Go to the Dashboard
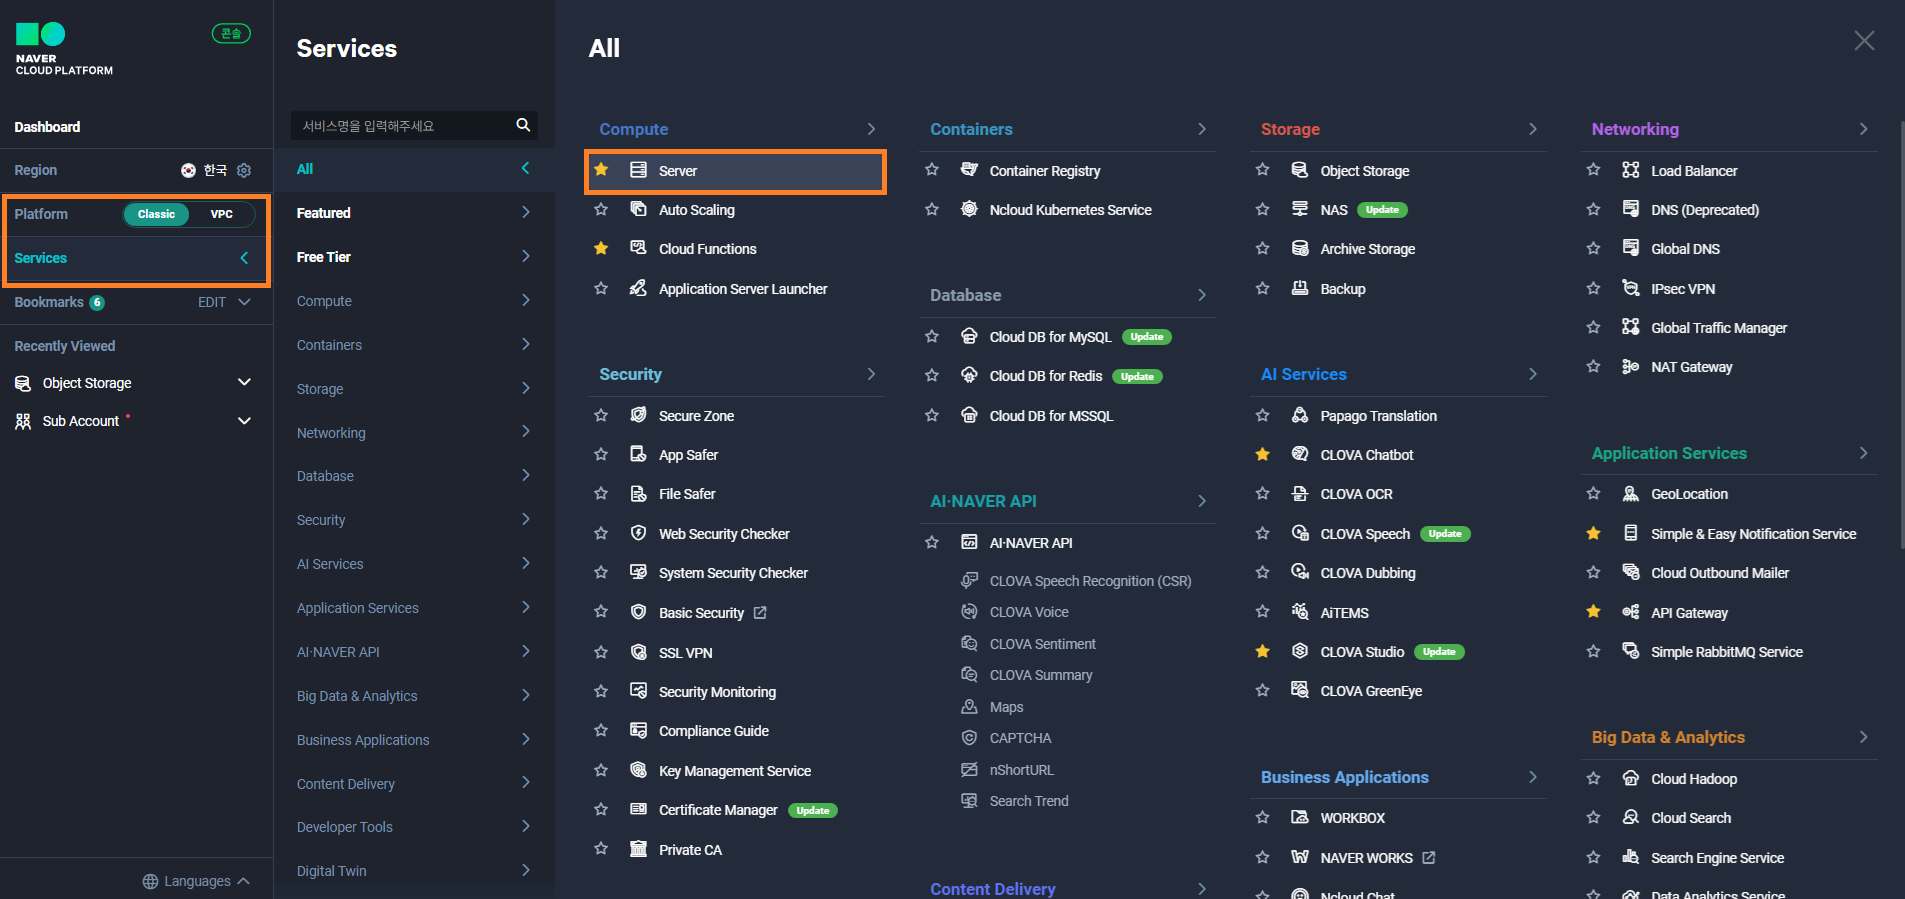 click(x=47, y=127)
